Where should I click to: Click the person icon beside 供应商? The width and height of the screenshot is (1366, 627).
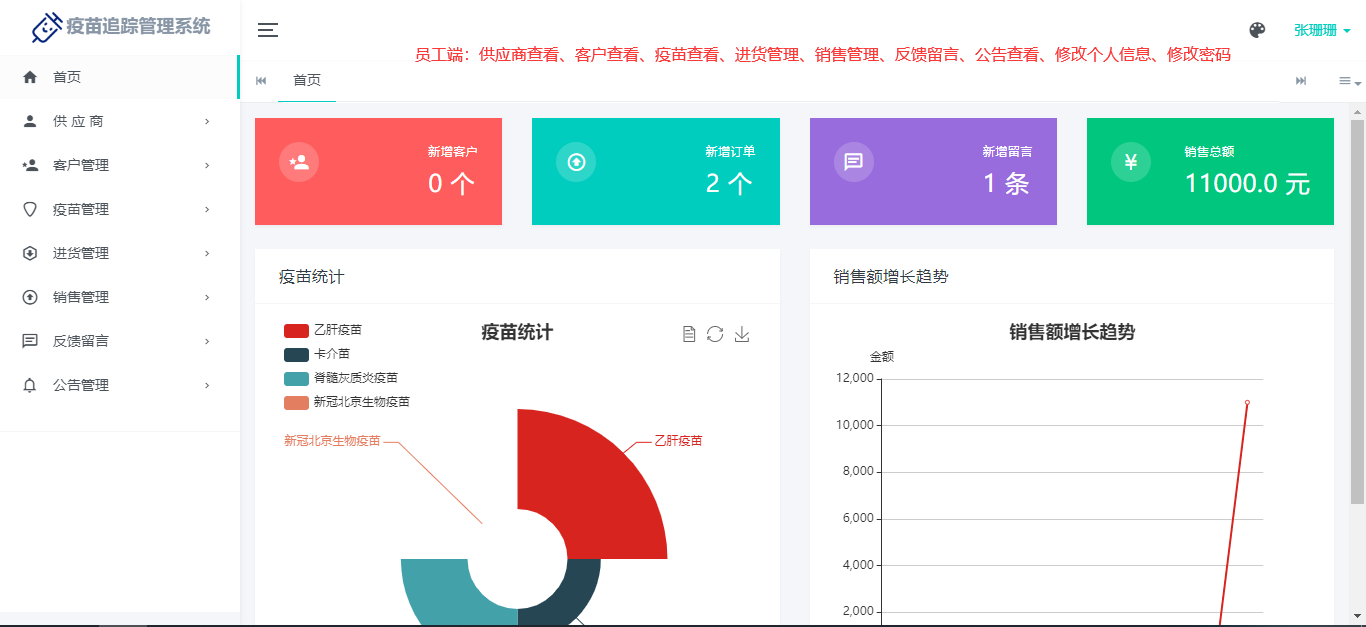coord(30,121)
